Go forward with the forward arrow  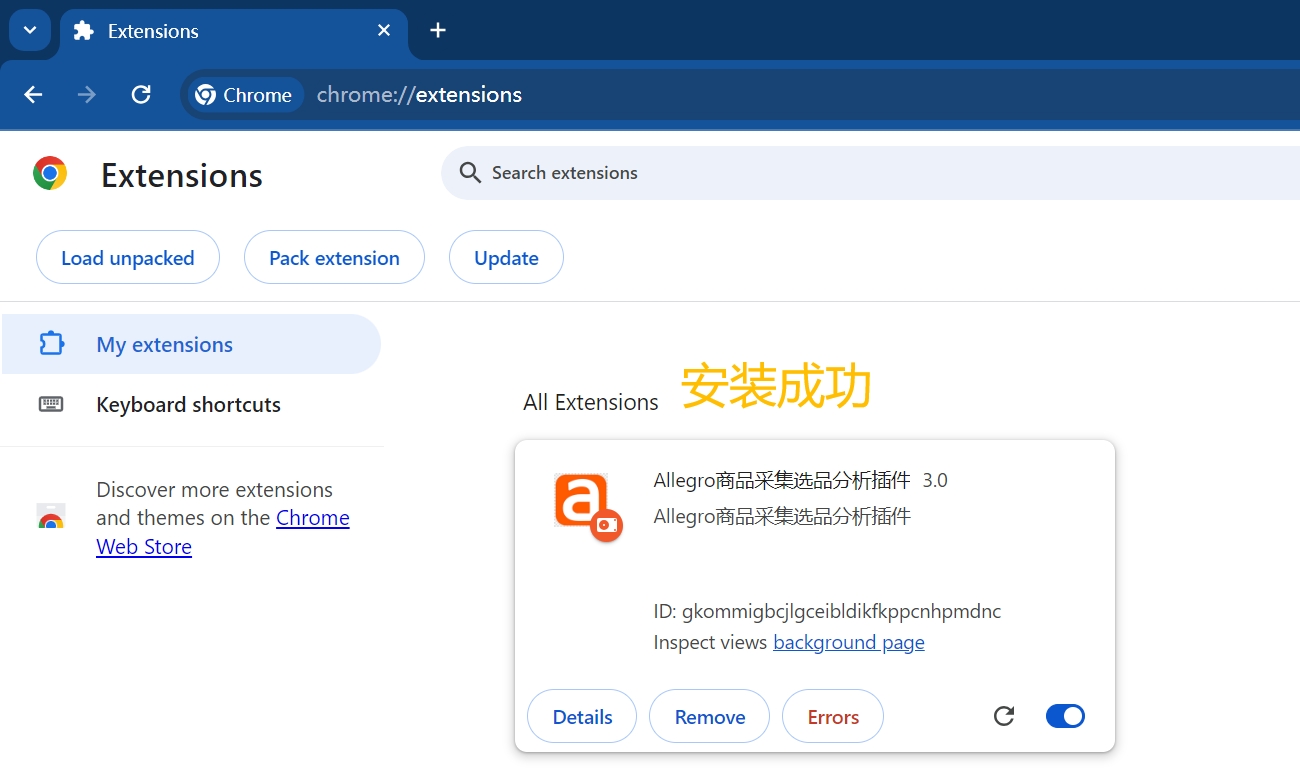(x=87, y=95)
